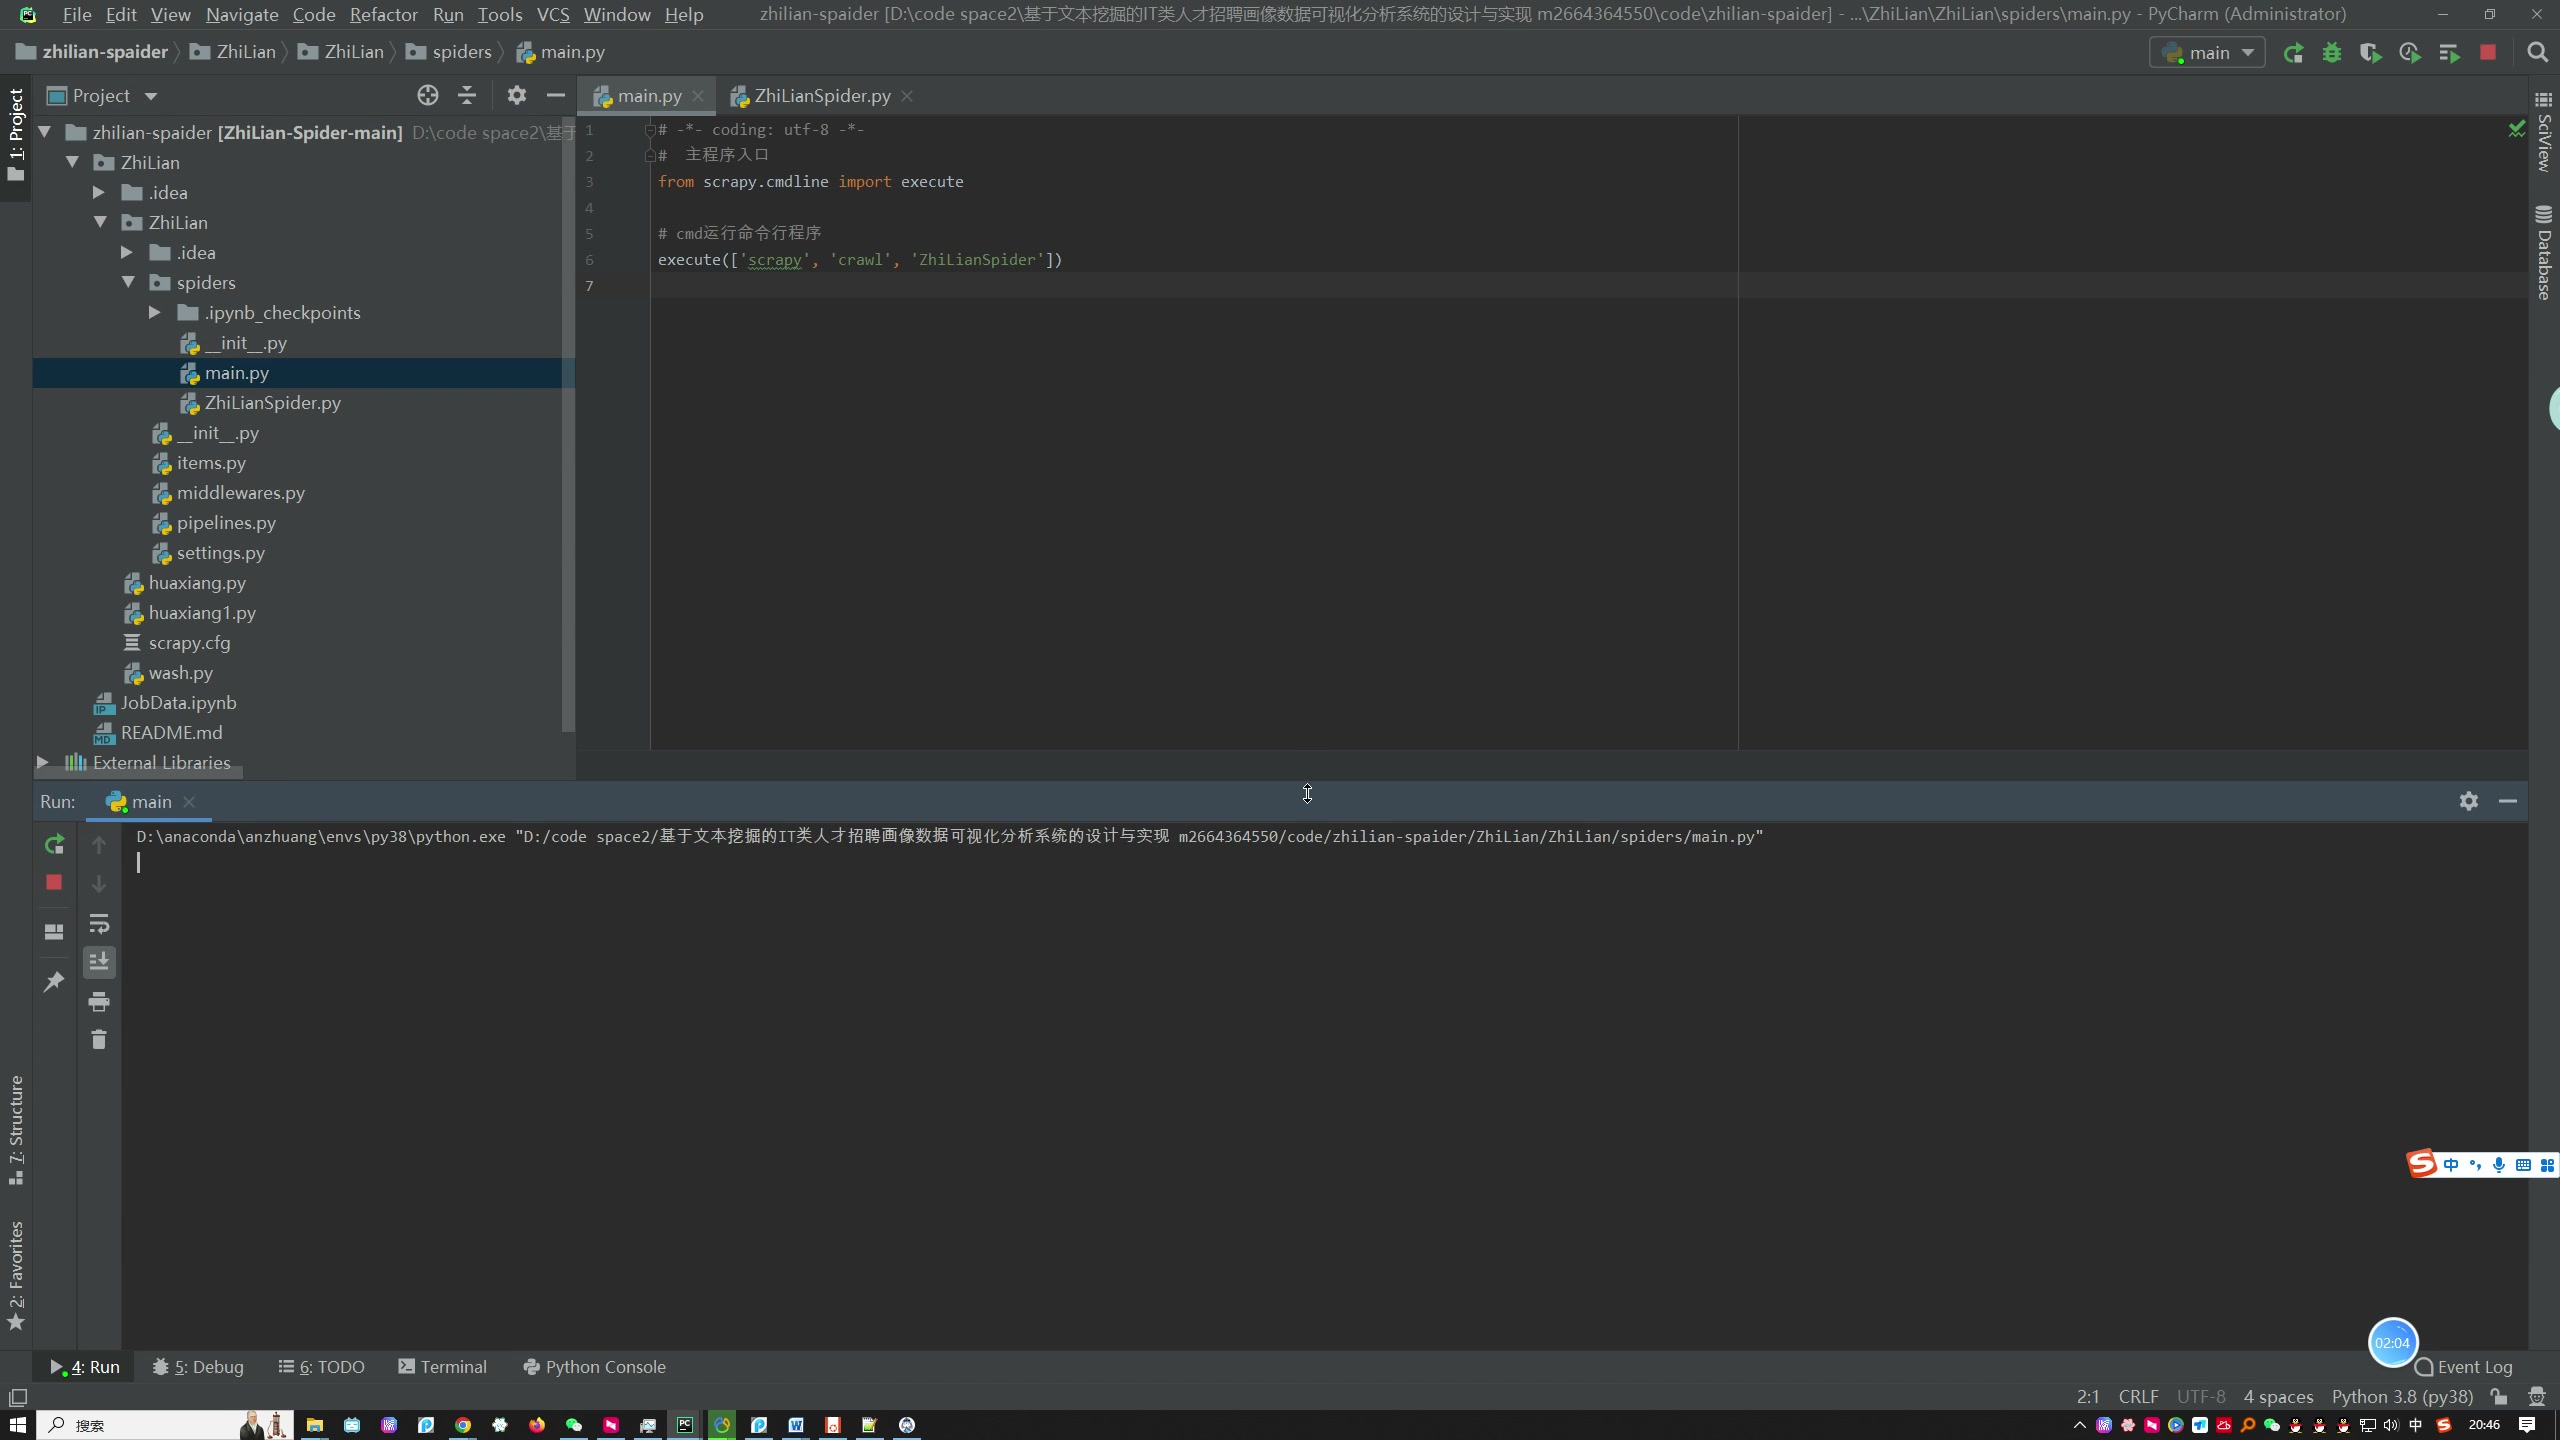Toggle pin tab icon in Run panel

tap(54, 981)
